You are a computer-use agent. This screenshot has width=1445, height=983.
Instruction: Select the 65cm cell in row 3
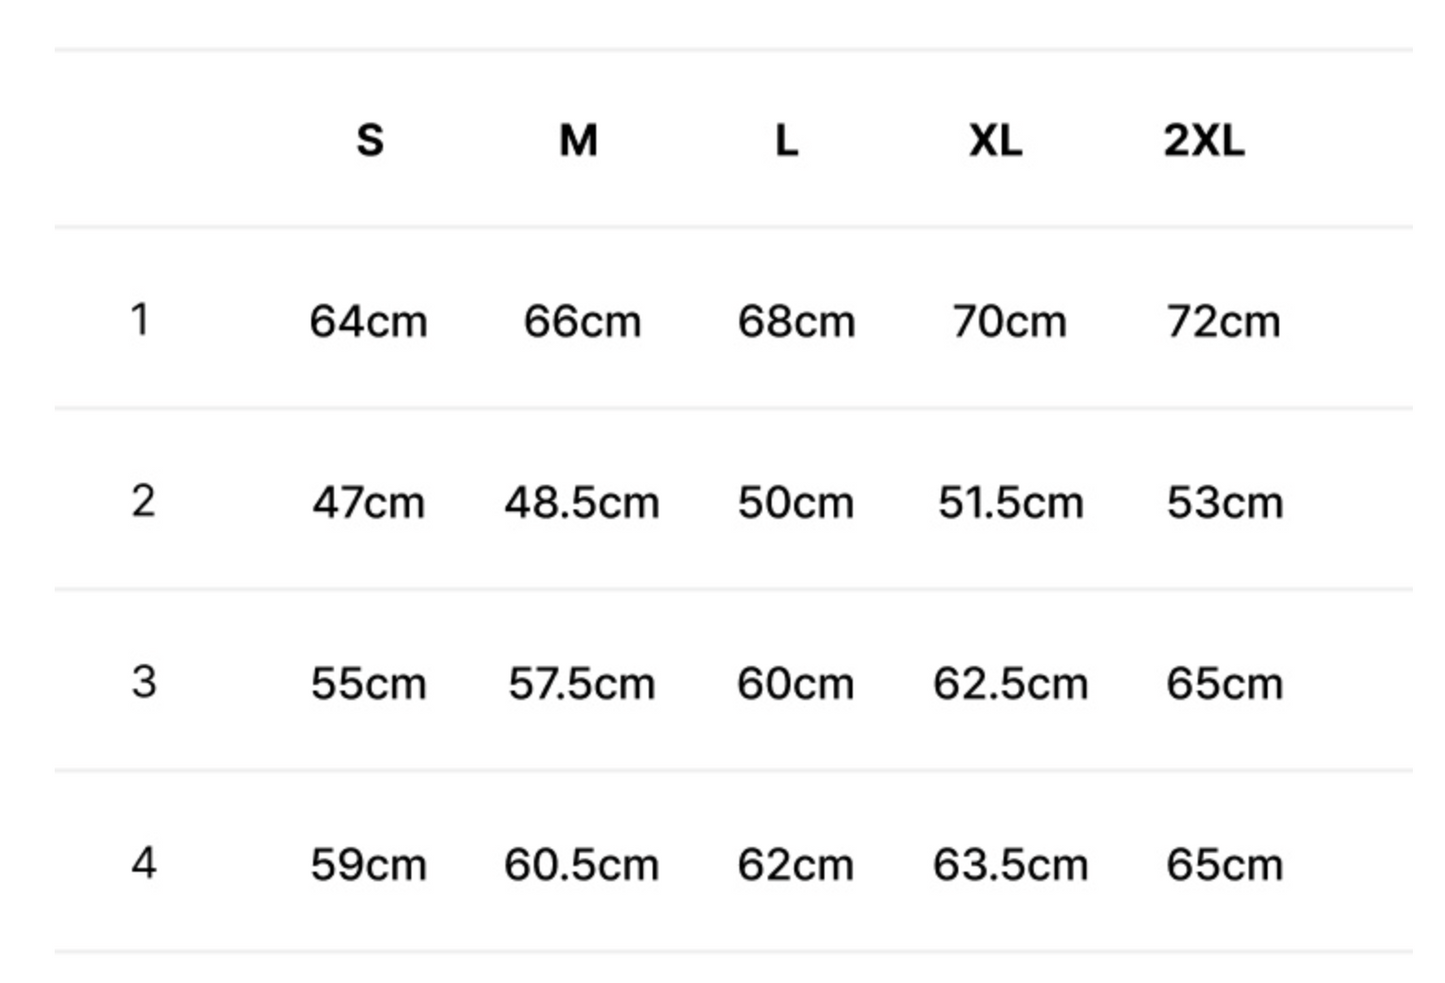coord(1224,684)
